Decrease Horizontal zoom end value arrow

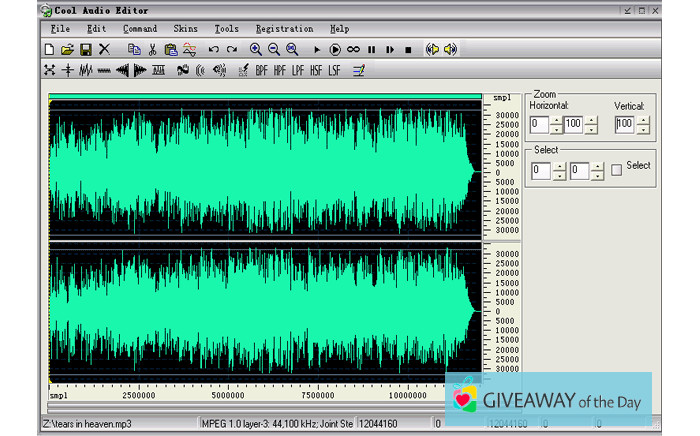[591, 129]
